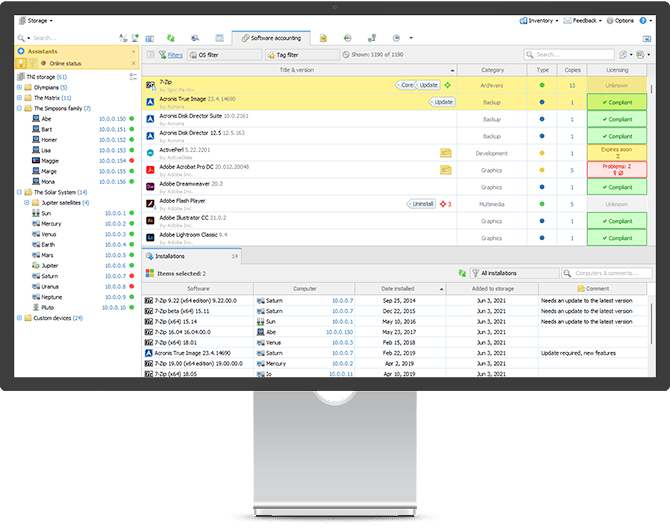Click the lightbulb assistant icon
670x530 pixels.
[x=21, y=64]
